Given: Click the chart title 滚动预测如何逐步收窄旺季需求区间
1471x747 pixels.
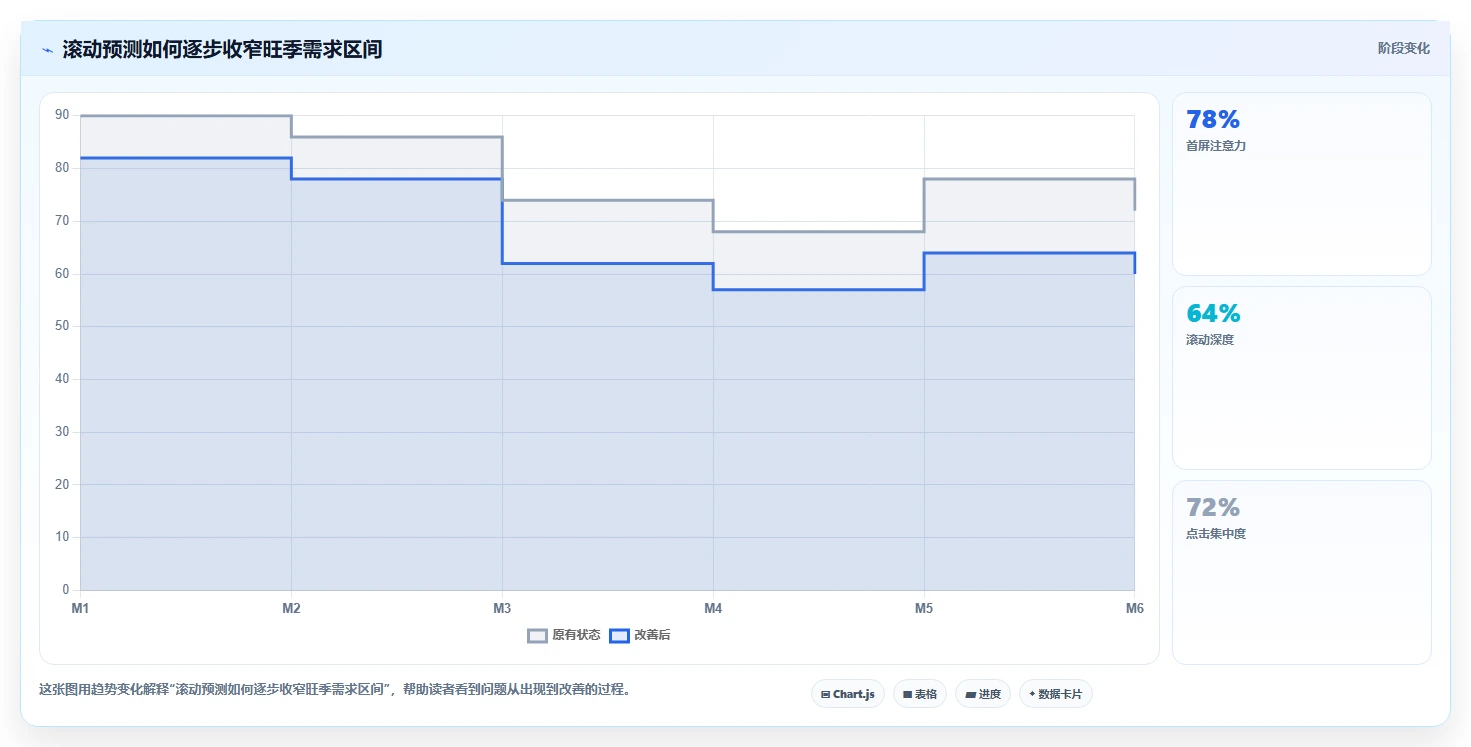Looking at the screenshot, I should pyautogui.click(x=222, y=49).
